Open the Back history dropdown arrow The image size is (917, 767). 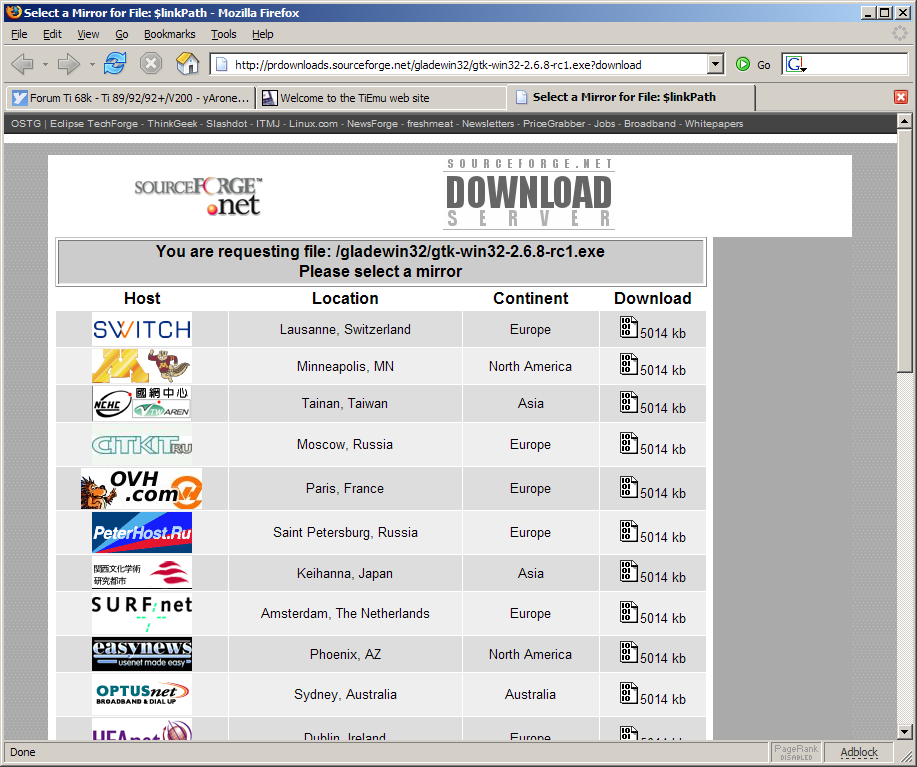point(45,64)
